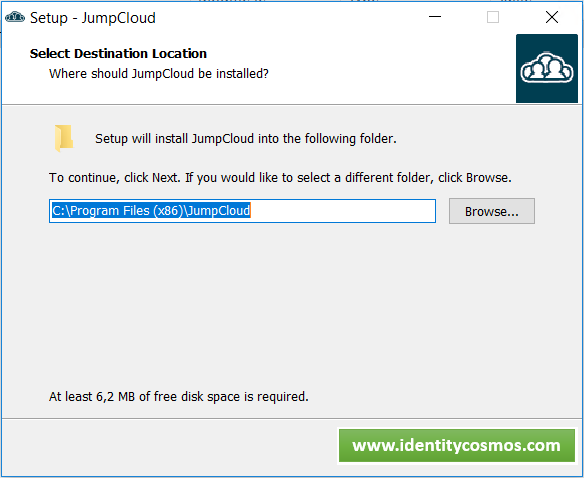
Task: Click 'Where should JumpCloud be installed?' text
Action: pyautogui.click(x=159, y=74)
